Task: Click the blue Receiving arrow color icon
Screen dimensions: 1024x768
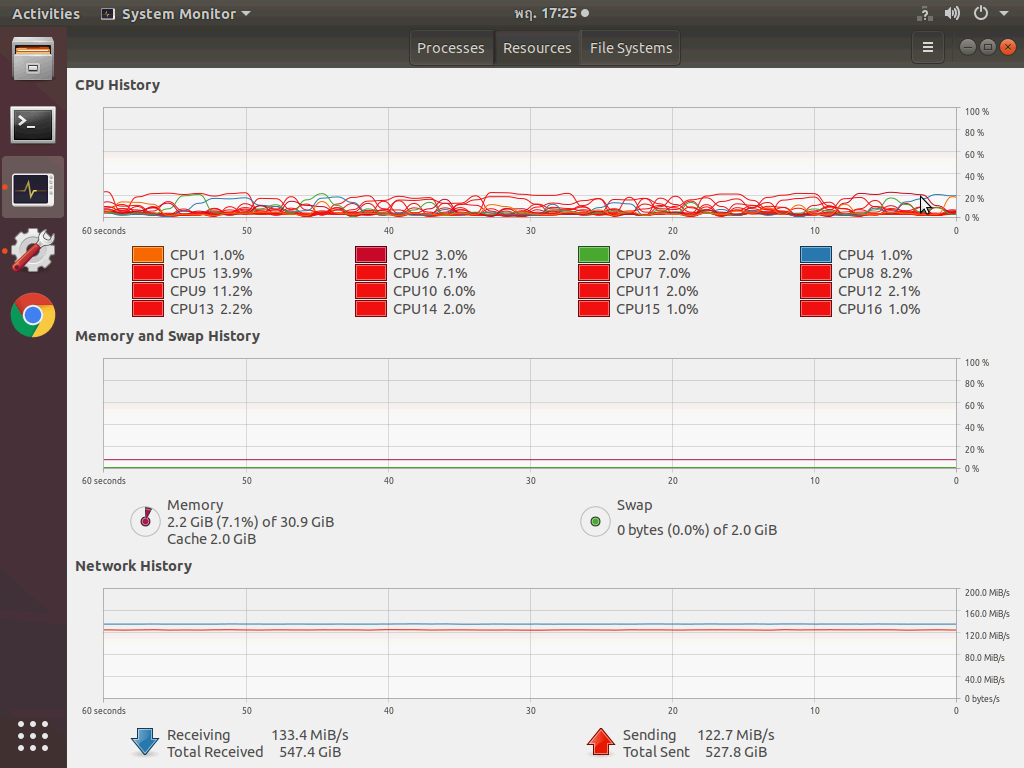Action: [145, 743]
